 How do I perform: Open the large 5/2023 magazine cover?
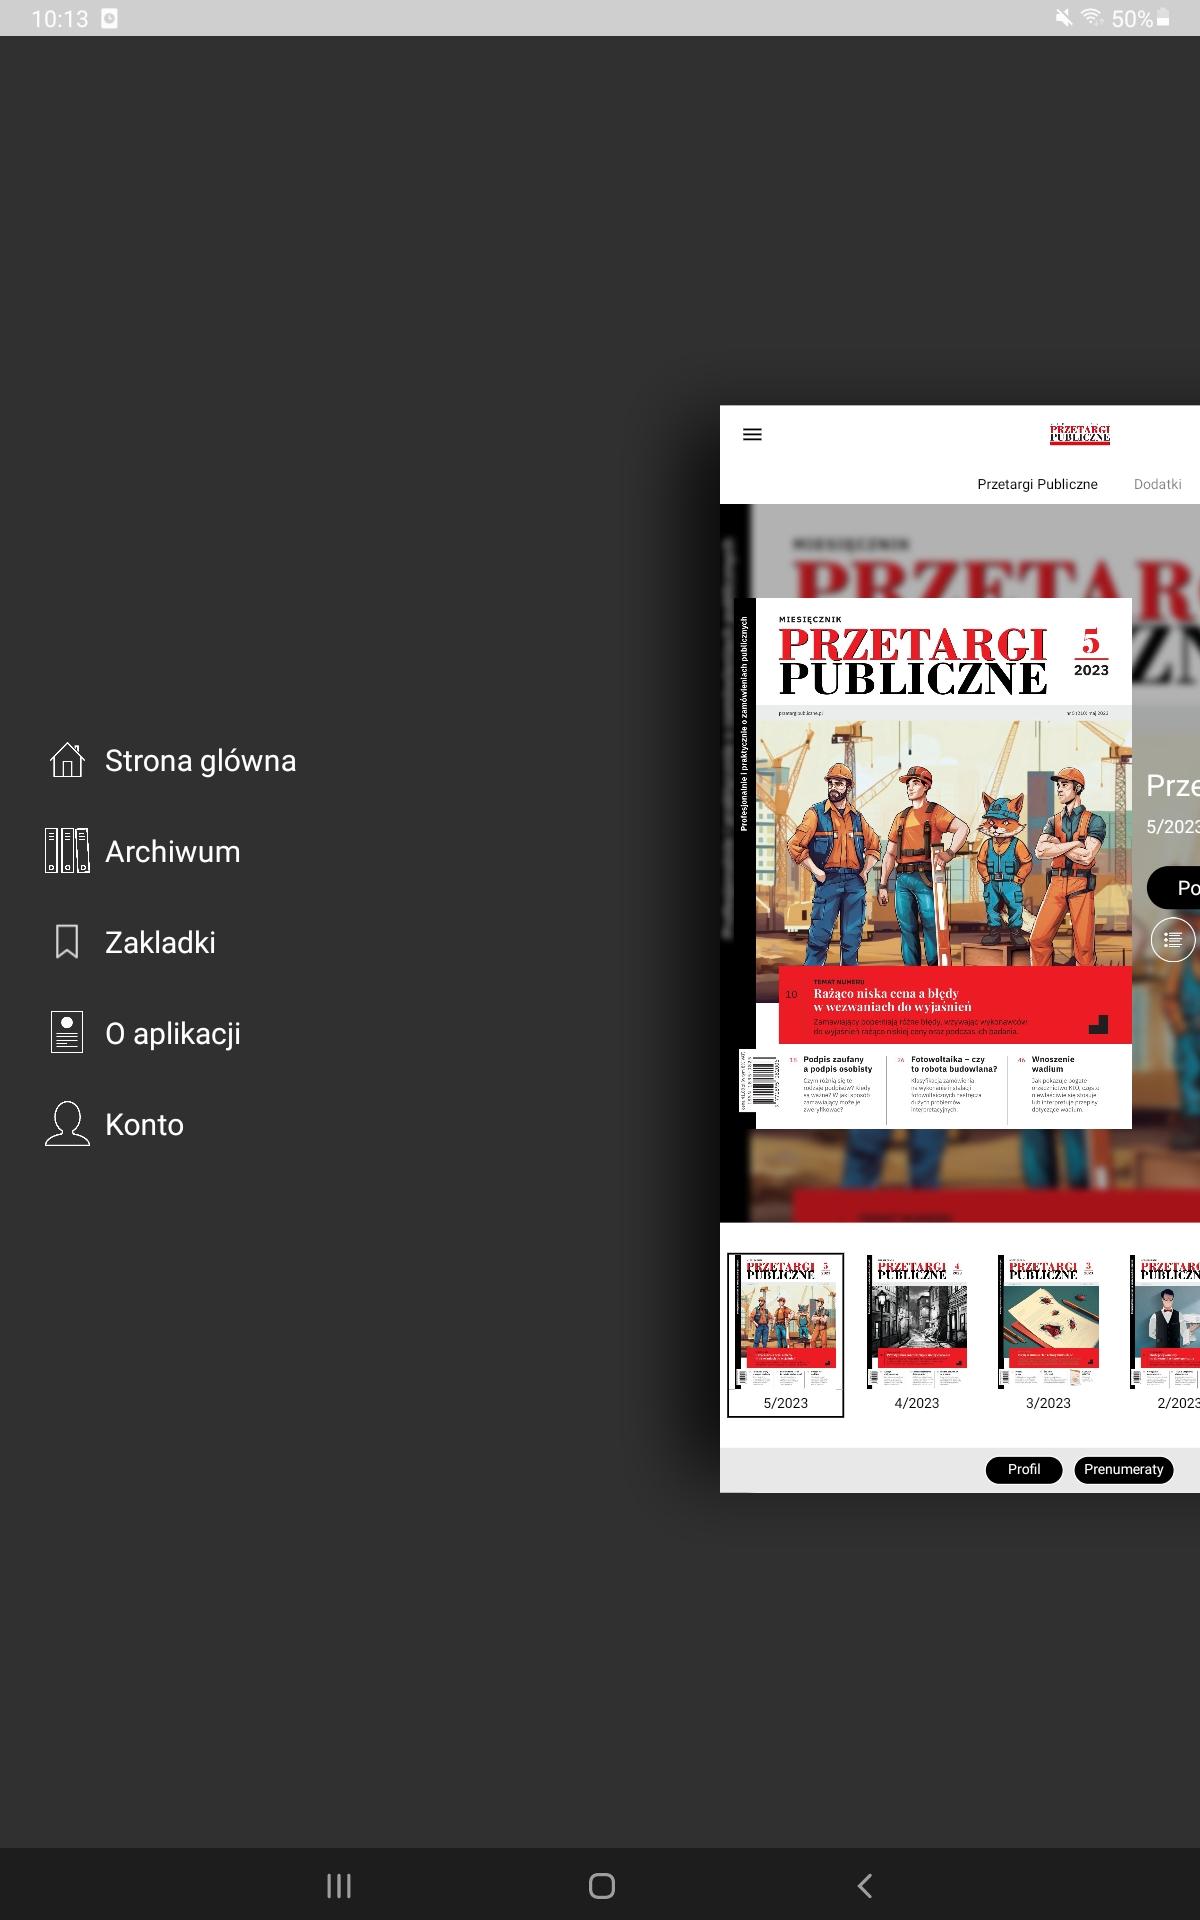point(934,863)
